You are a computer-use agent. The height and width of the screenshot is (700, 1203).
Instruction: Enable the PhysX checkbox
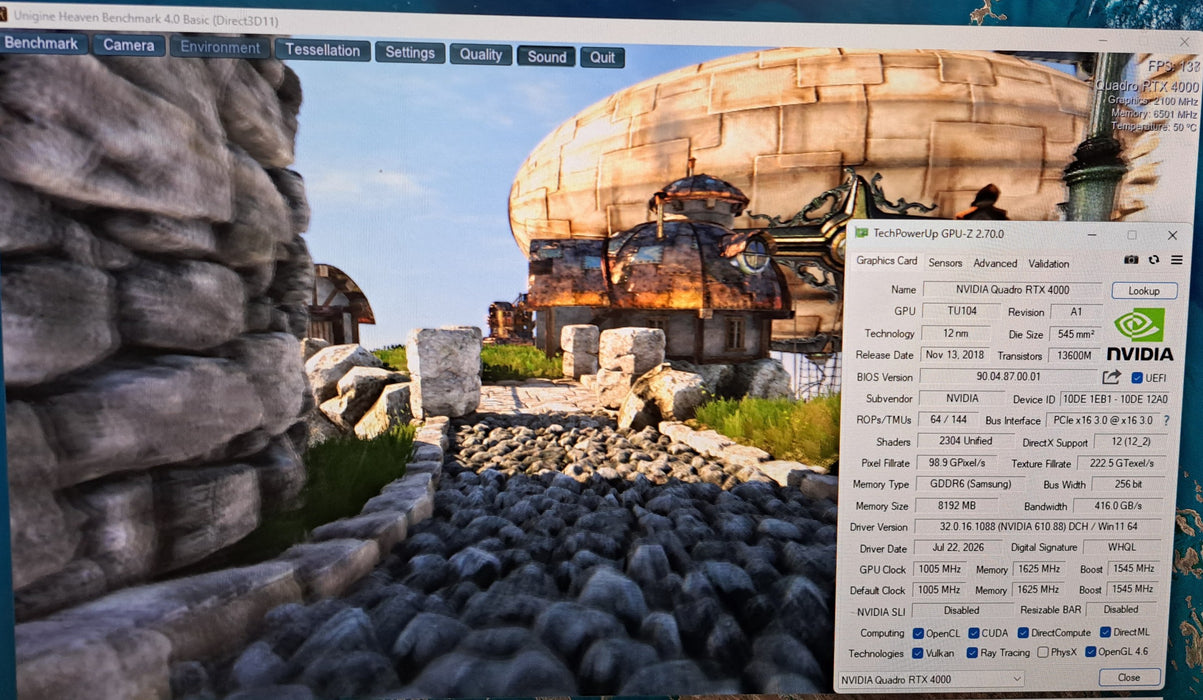(1043, 653)
